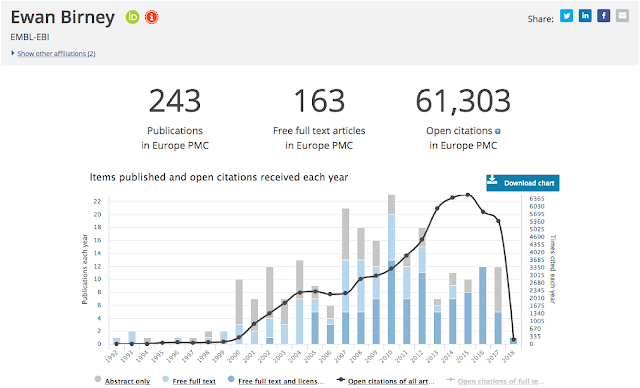The width and height of the screenshot is (640, 388).
Task: Open the 243 Publications count
Action: (x=175, y=101)
